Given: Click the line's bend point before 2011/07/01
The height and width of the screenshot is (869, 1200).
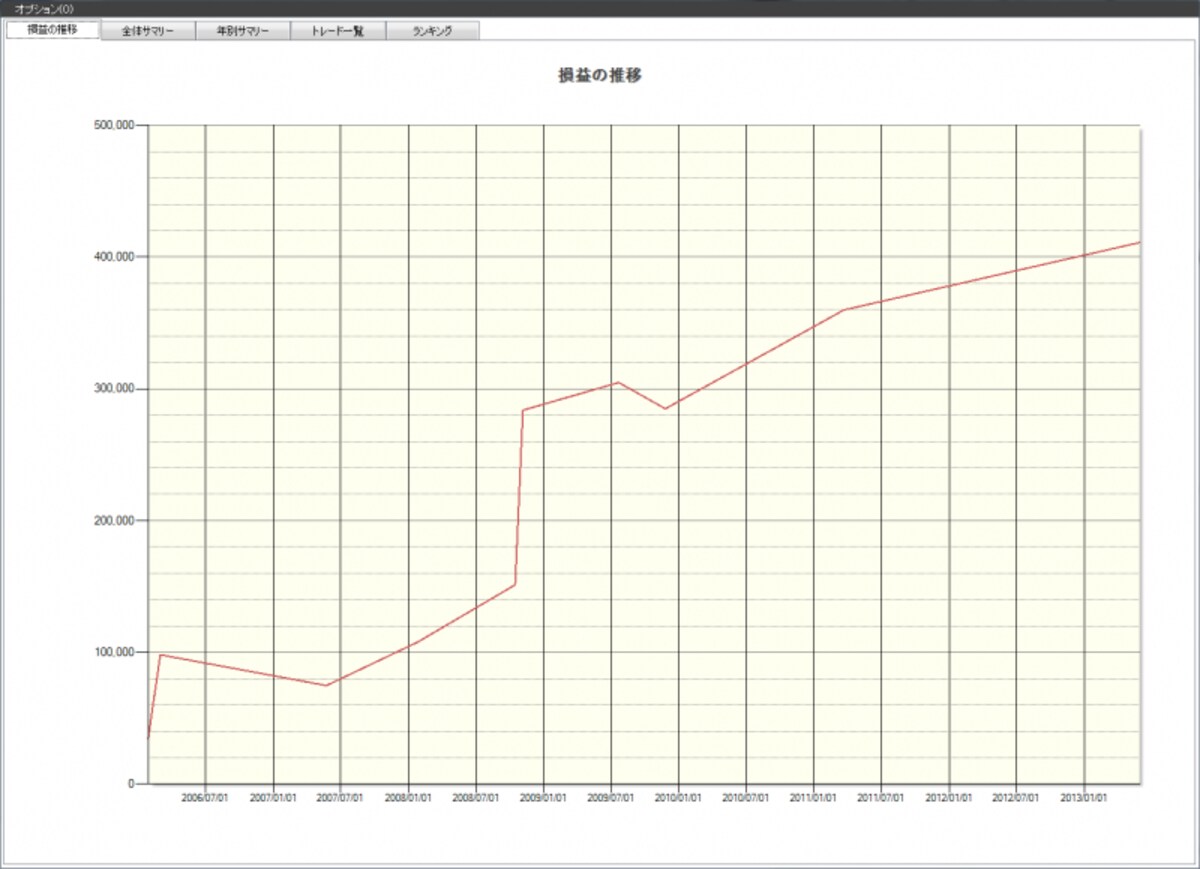Looking at the screenshot, I should pyautogui.click(x=843, y=310).
